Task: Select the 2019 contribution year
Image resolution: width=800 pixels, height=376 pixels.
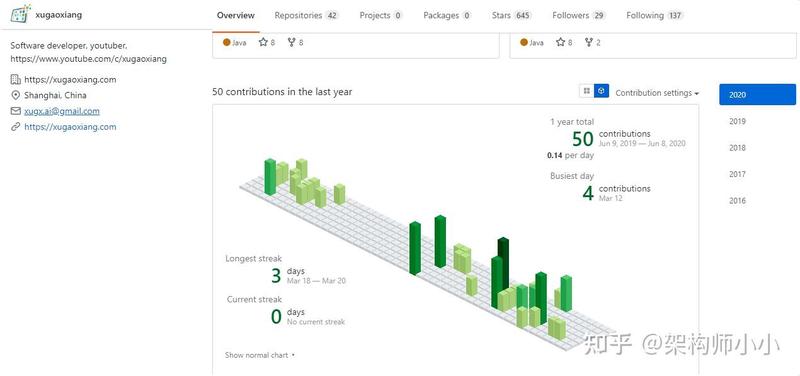Action: tap(737, 121)
